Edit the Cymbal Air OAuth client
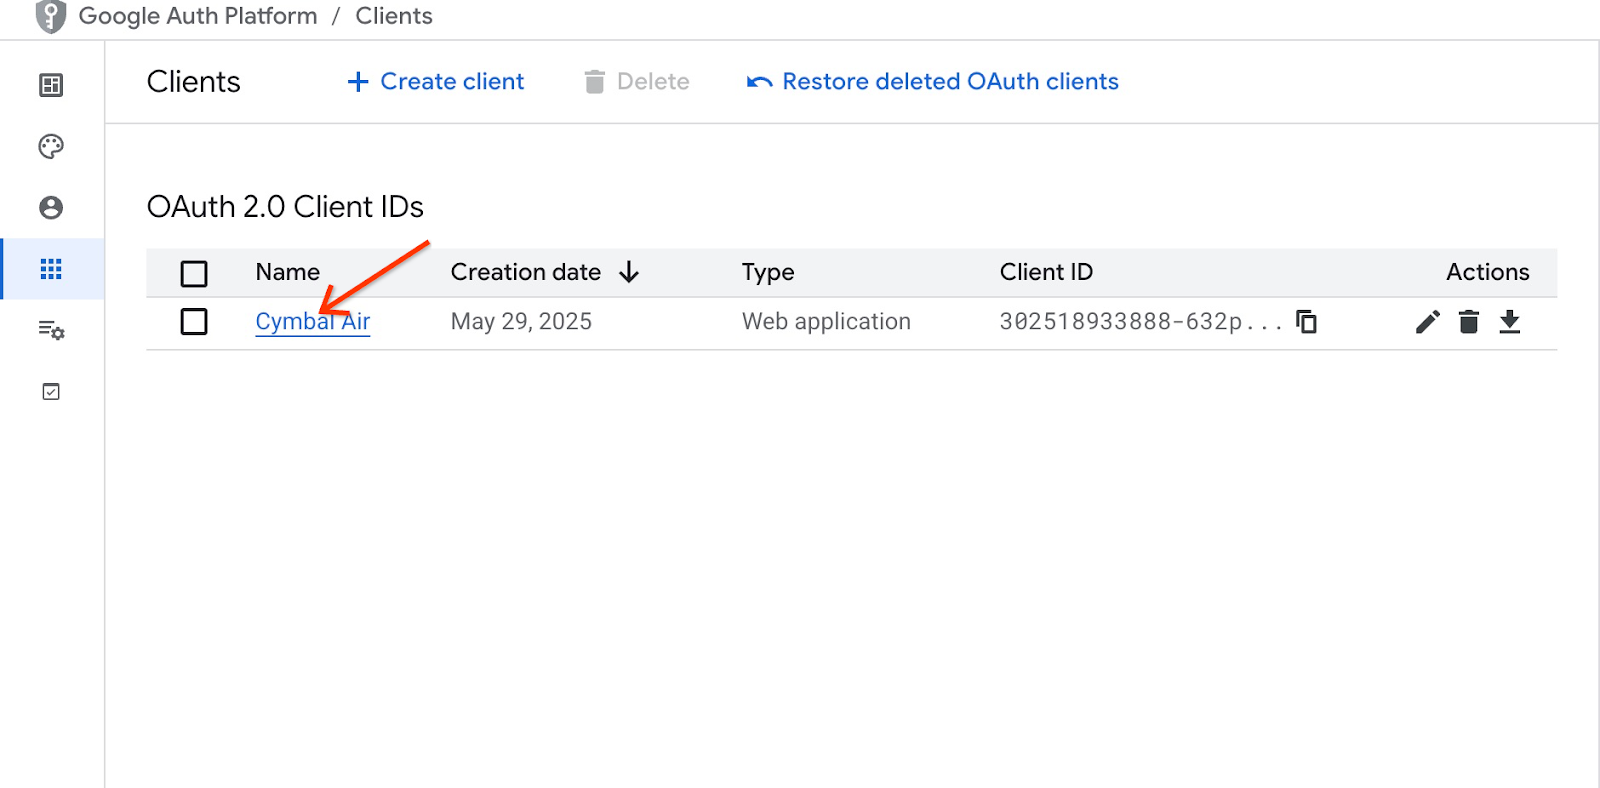Image resolution: width=1600 pixels, height=788 pixels. pyautogui.click(x=1427, y=321)
